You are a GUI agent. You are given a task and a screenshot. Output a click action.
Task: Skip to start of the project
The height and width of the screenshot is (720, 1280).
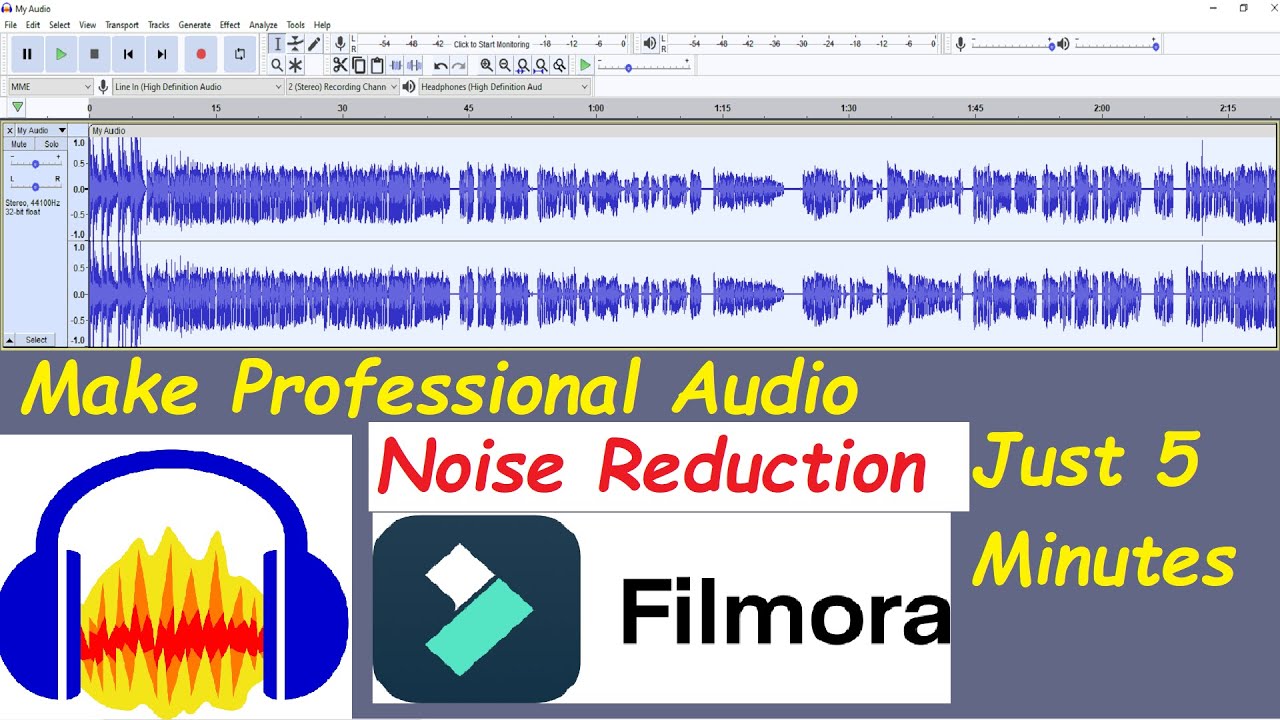[x=128, y=54]
